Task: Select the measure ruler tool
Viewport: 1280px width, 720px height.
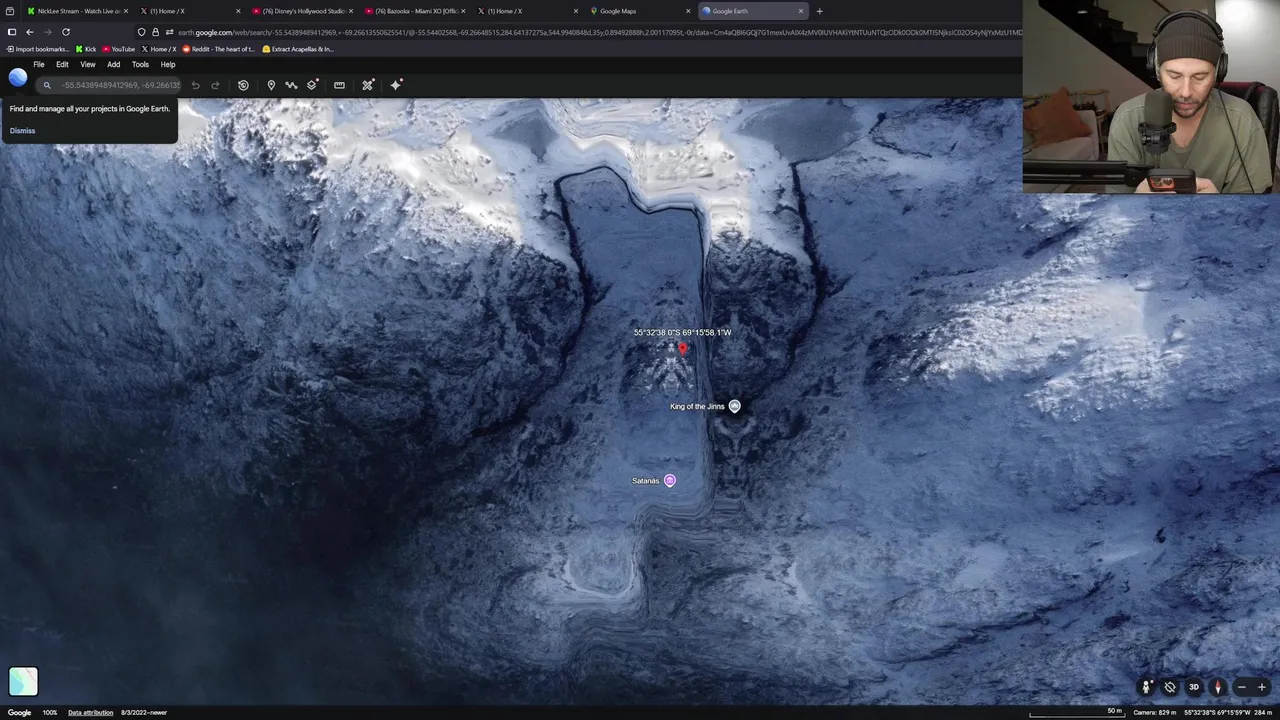Action: pos(339,85)
